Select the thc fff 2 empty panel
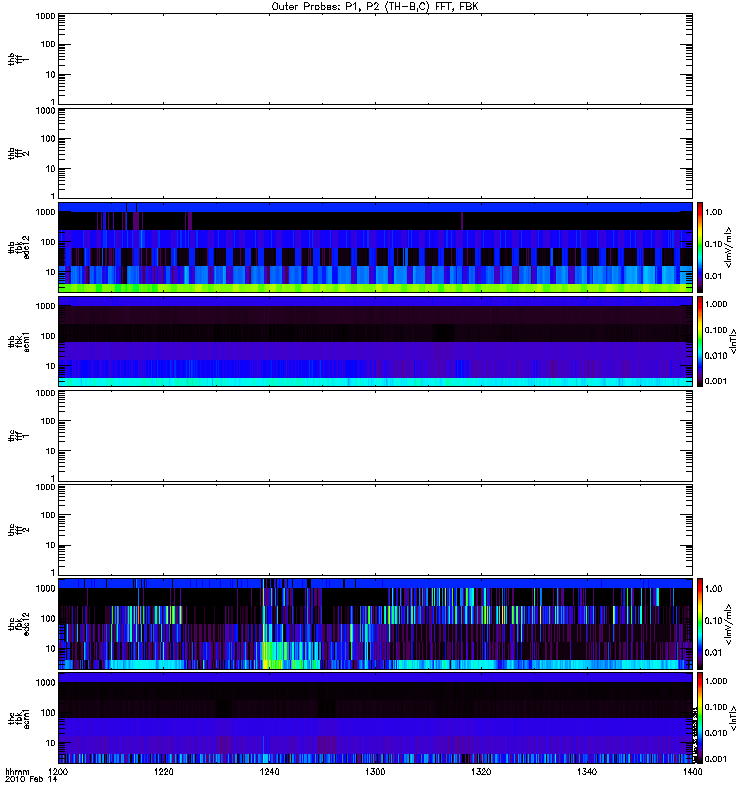This screenshot has width=750, height=800. pos(375,530)
